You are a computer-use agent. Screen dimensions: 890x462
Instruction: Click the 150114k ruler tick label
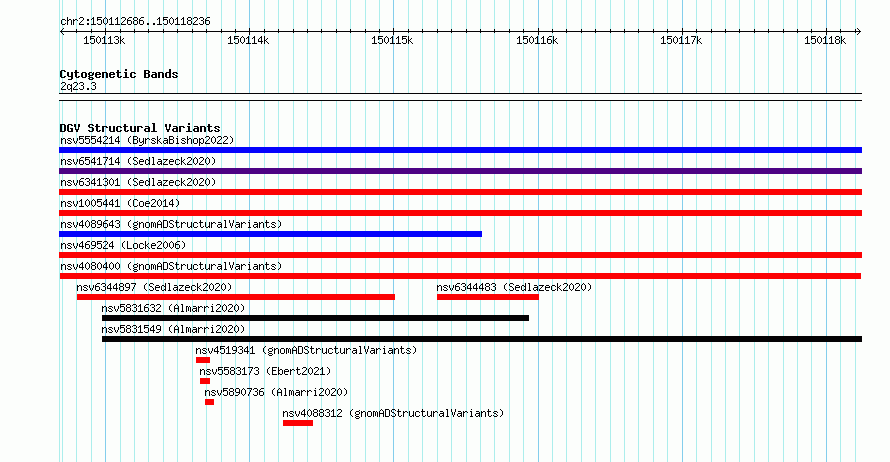(x=249, y=41)
